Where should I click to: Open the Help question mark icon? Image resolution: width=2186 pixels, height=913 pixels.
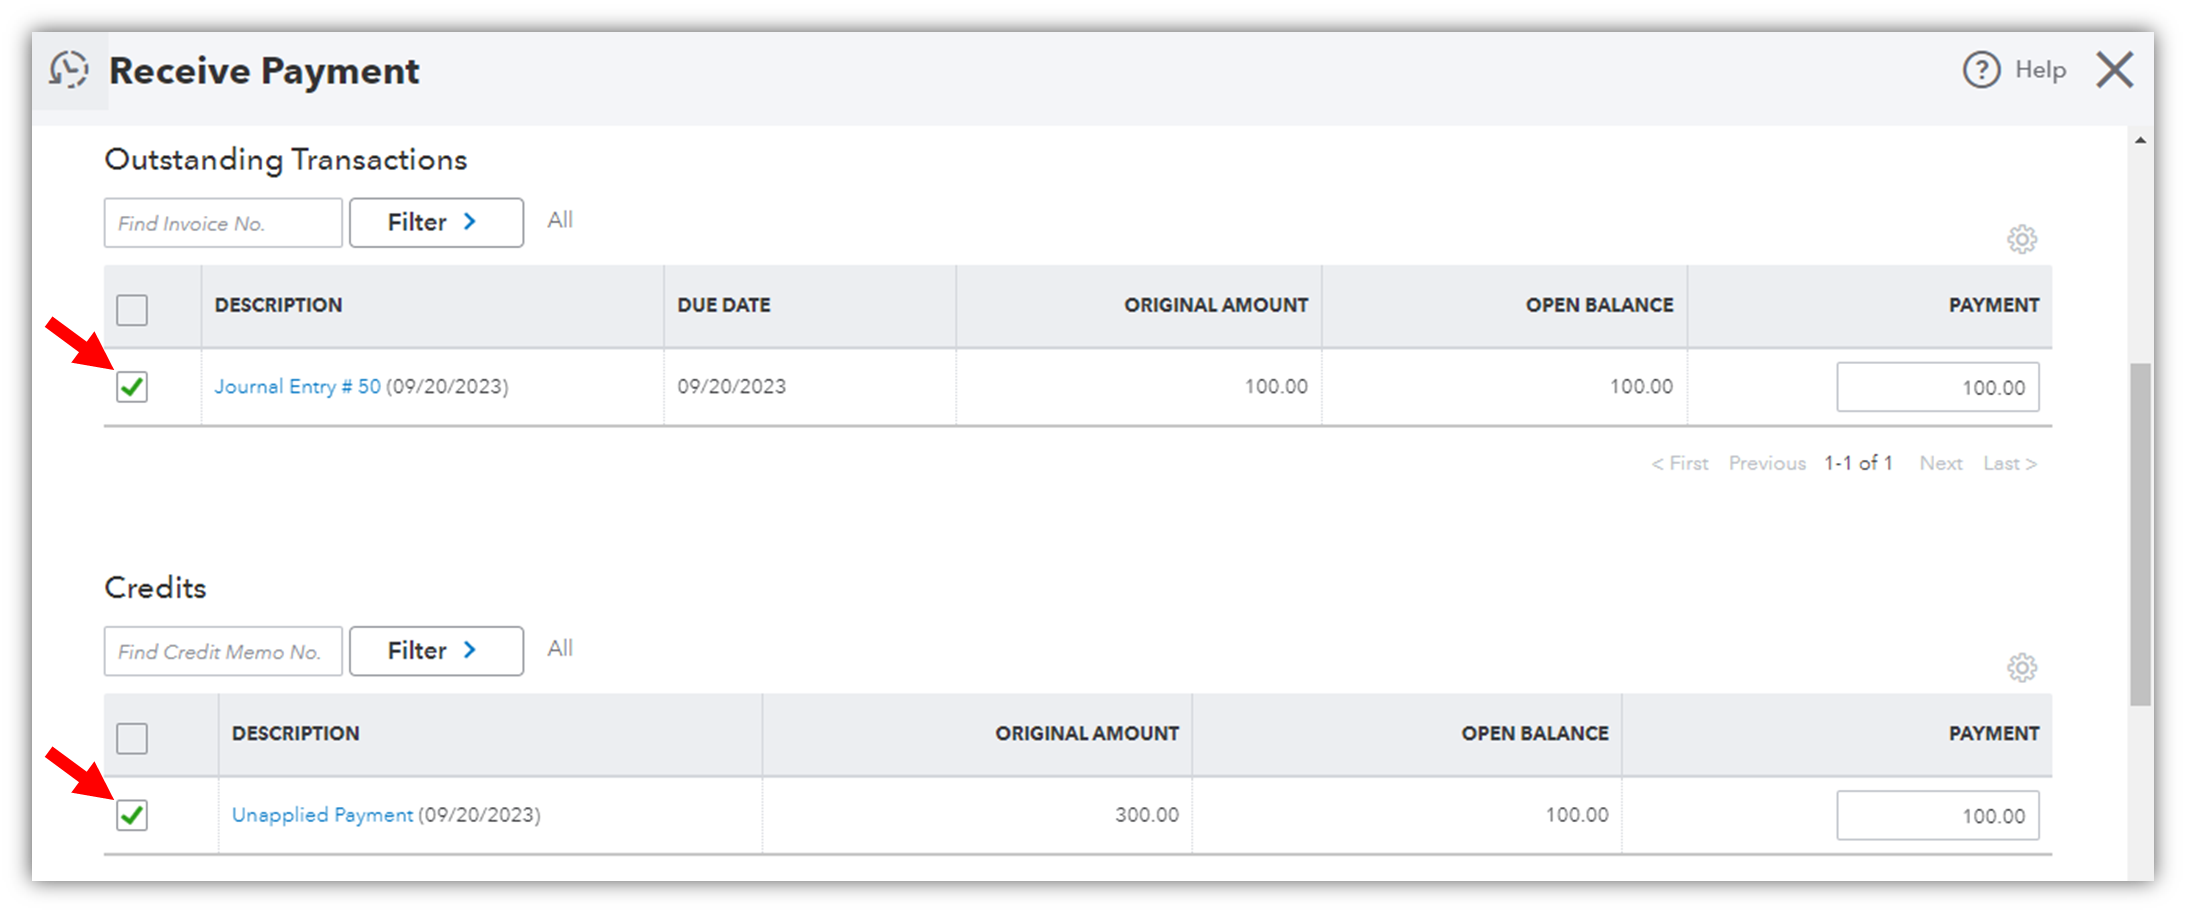point(1981,70)
